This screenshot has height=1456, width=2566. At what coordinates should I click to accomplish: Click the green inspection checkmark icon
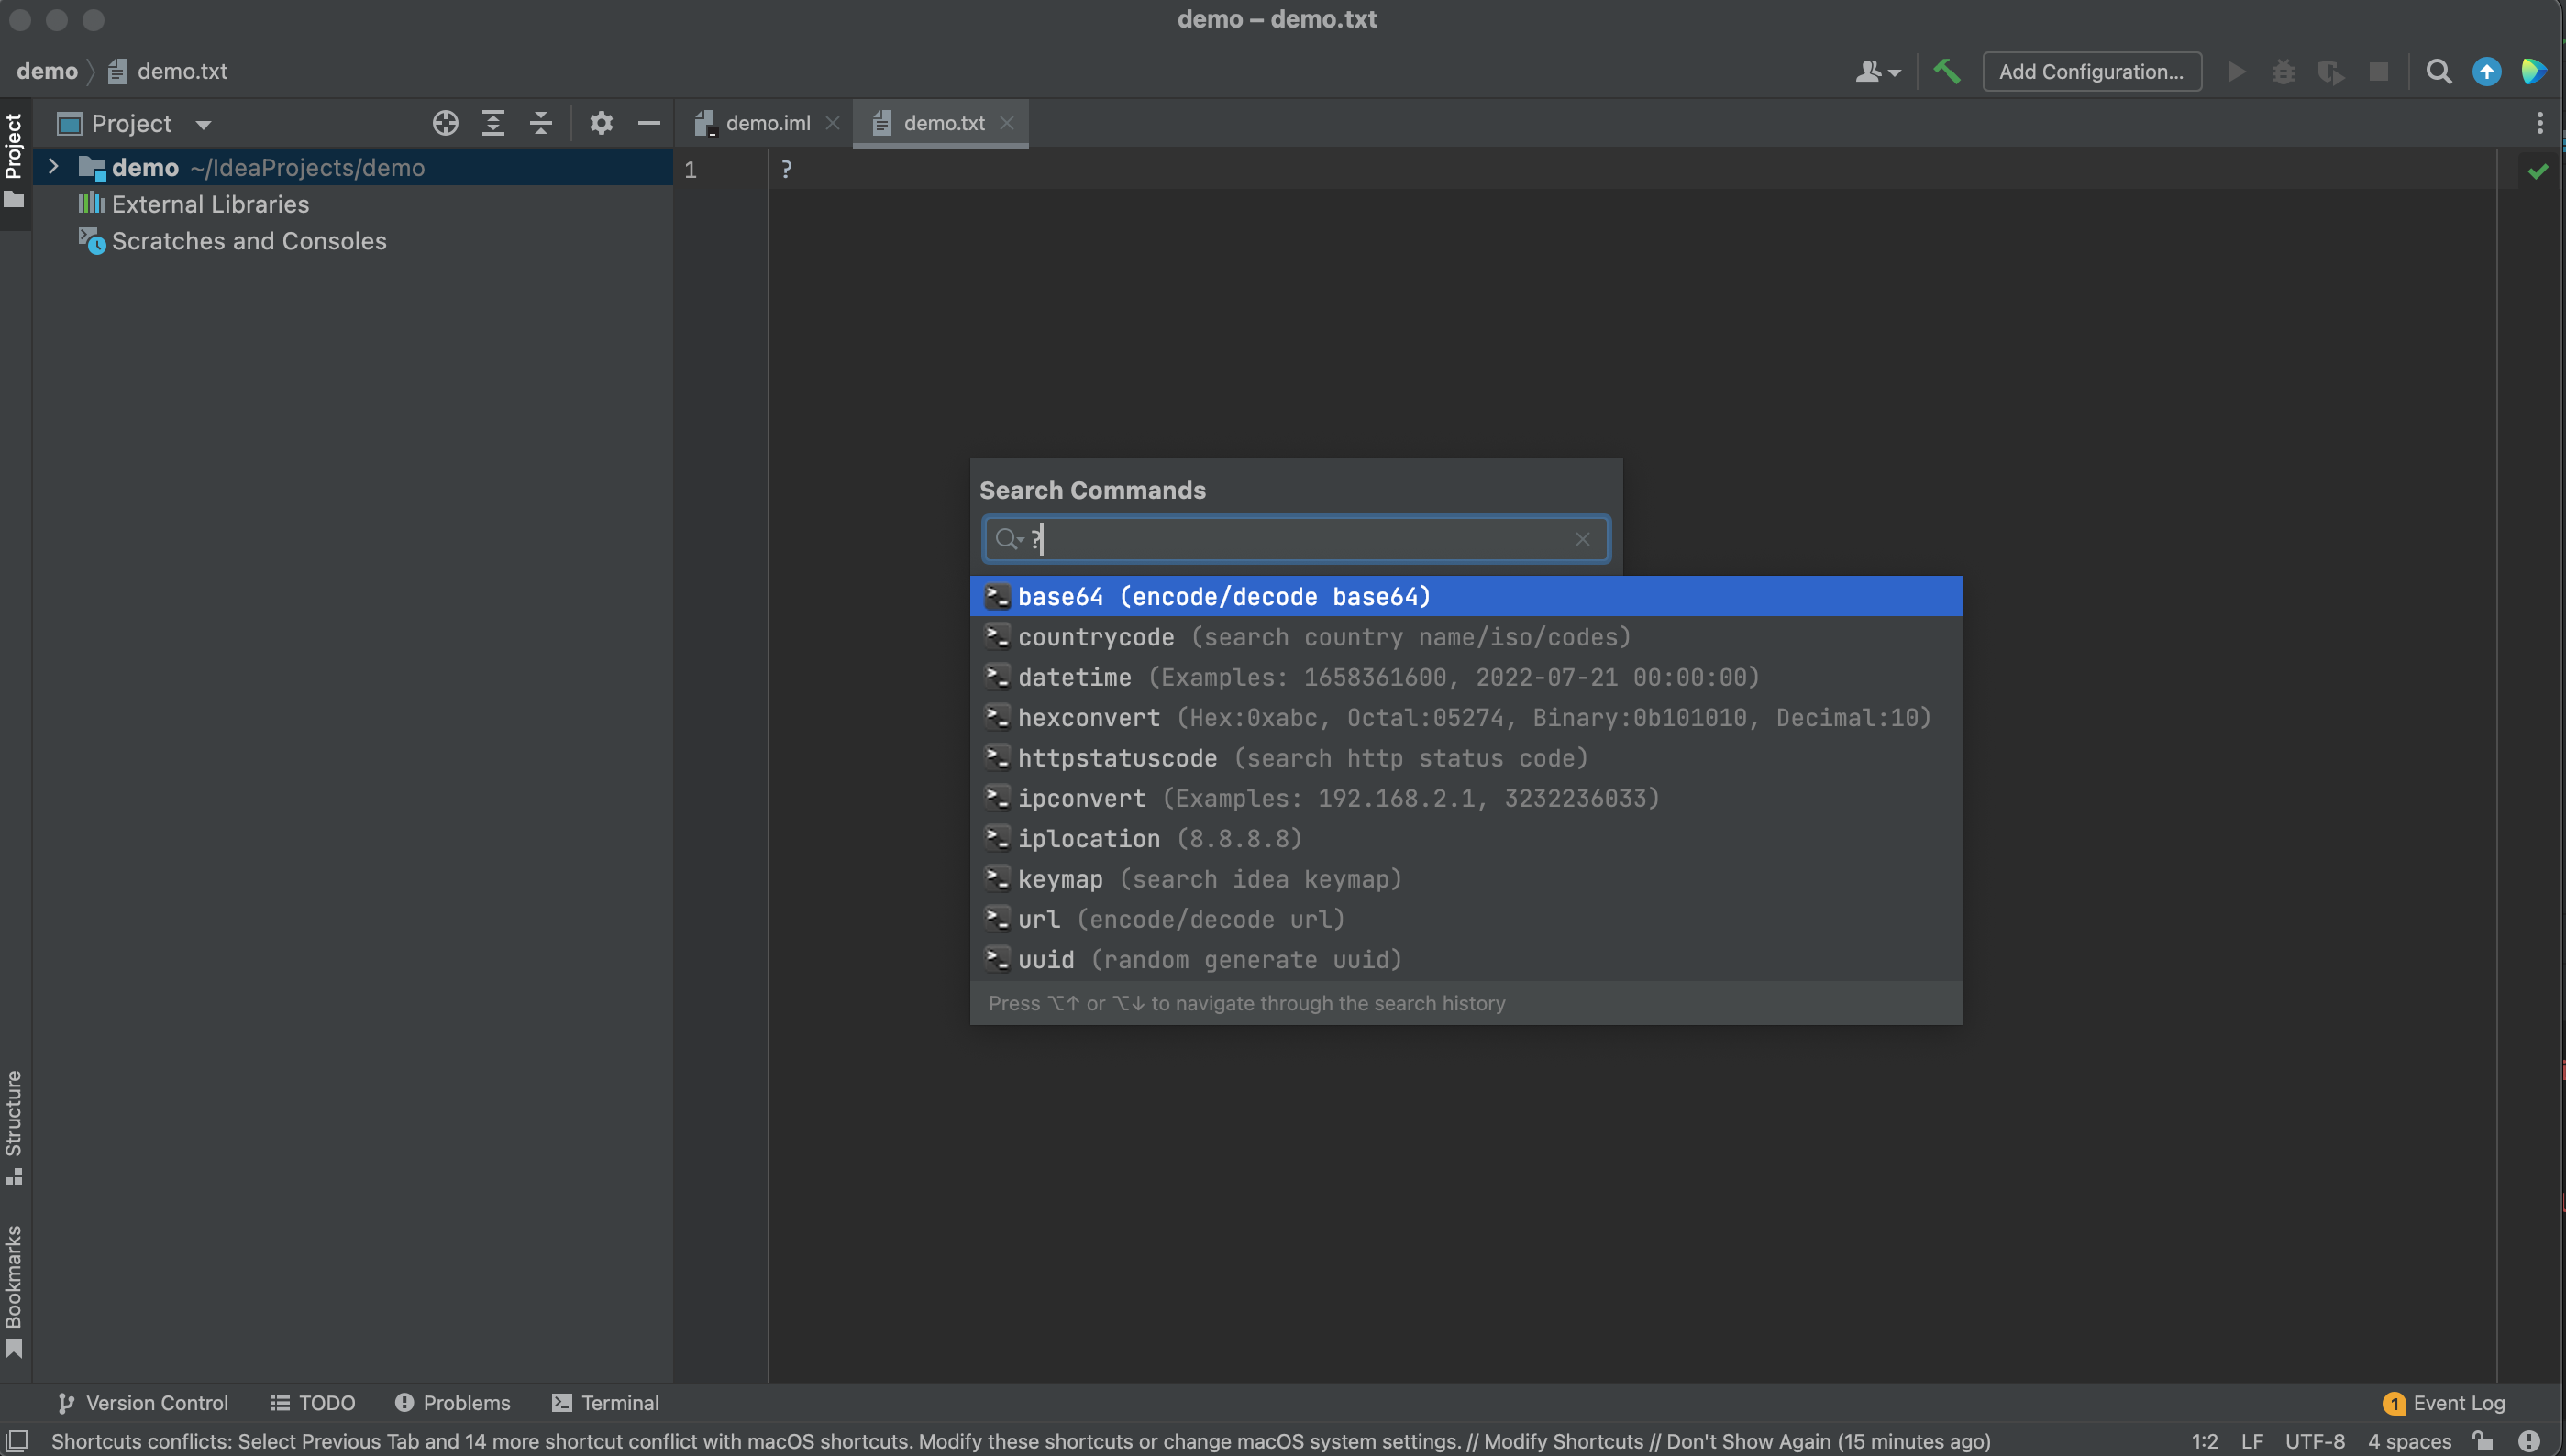pos(2537,171)
